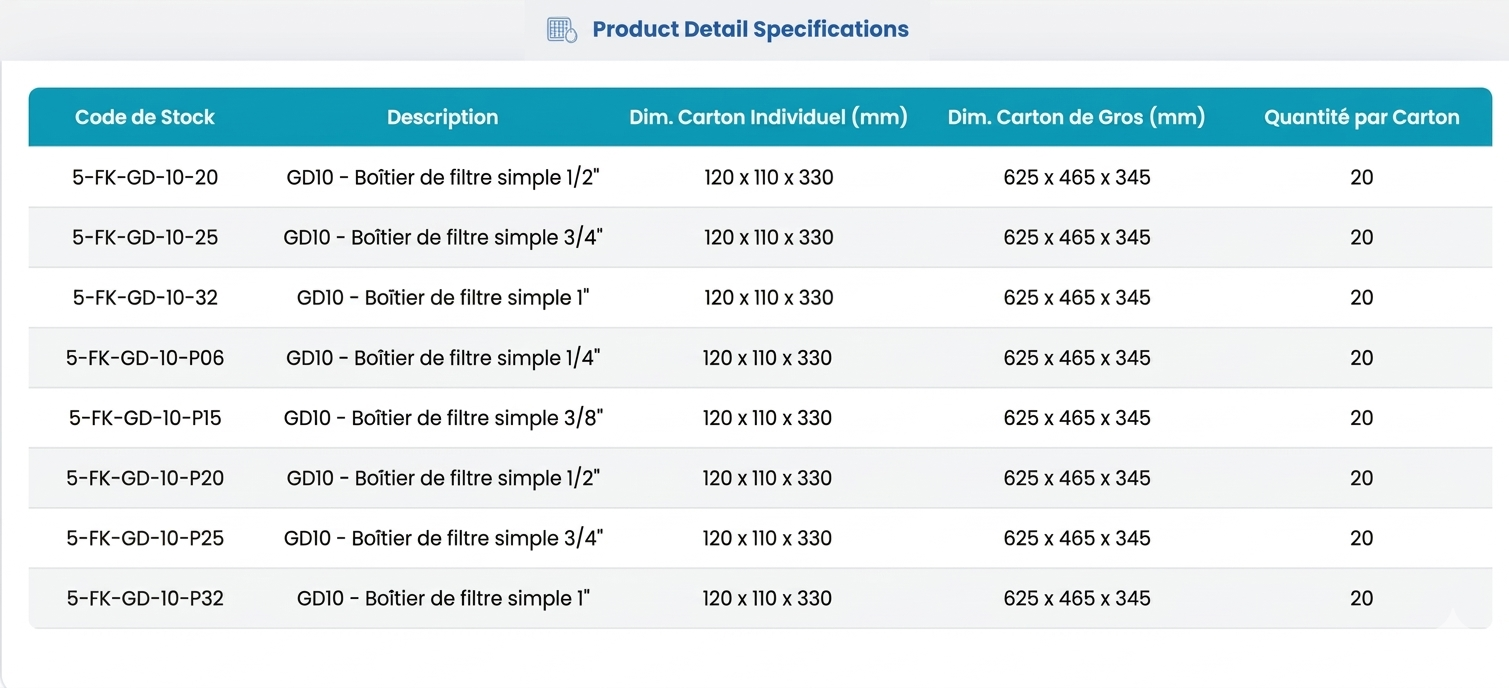Click stock code 5-FK-GD-10-P32

click(x=145, y=598)
